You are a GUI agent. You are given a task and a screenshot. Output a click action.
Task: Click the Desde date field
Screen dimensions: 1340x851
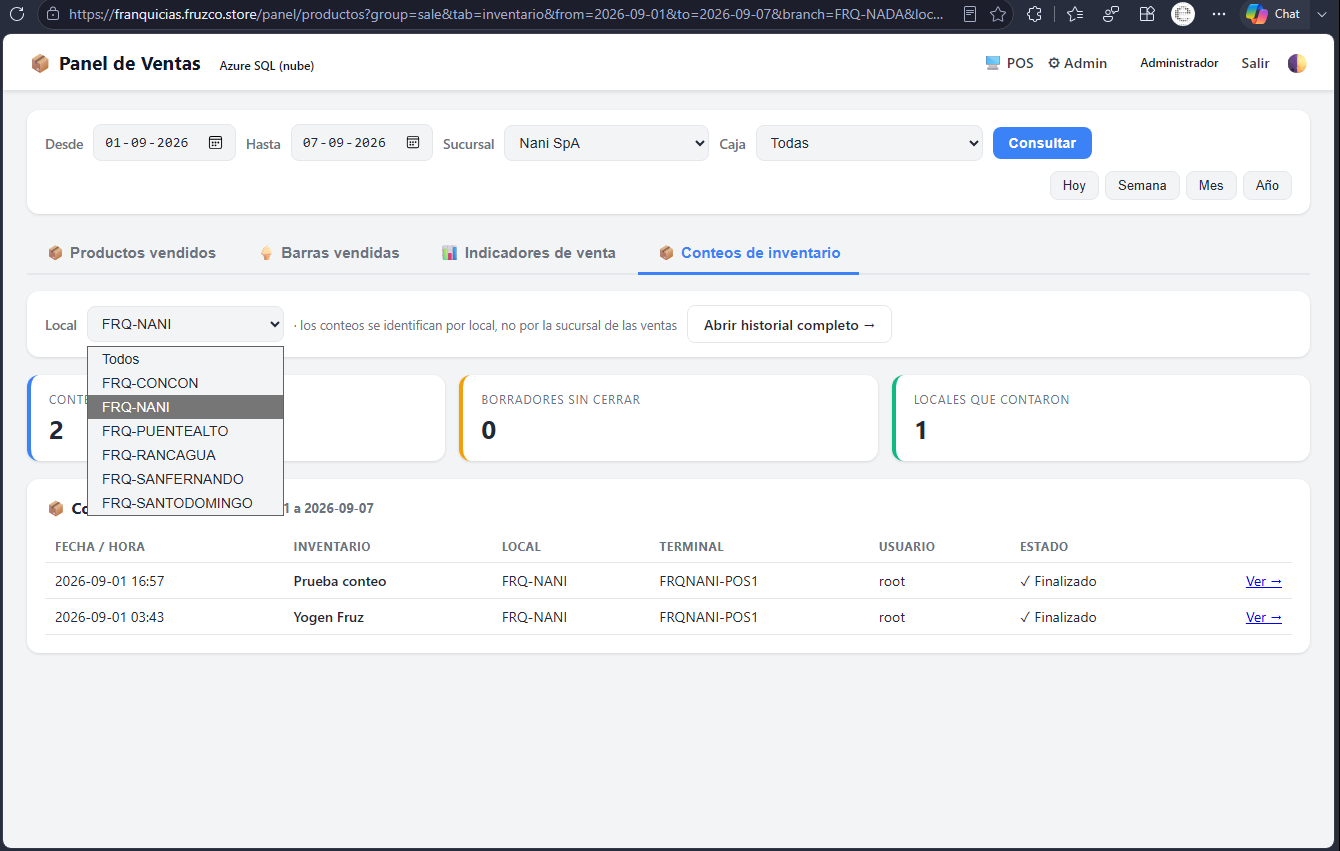[164, 142]
